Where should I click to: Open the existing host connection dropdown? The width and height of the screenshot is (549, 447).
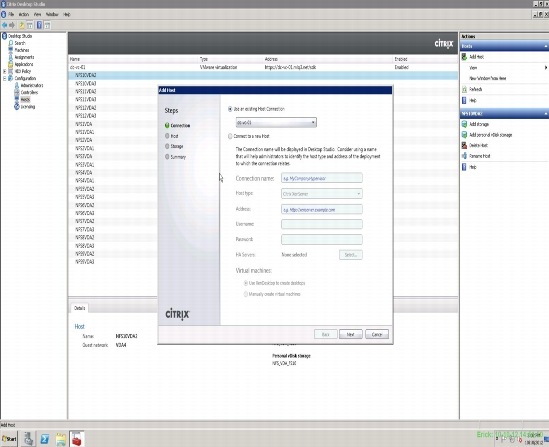276,123
